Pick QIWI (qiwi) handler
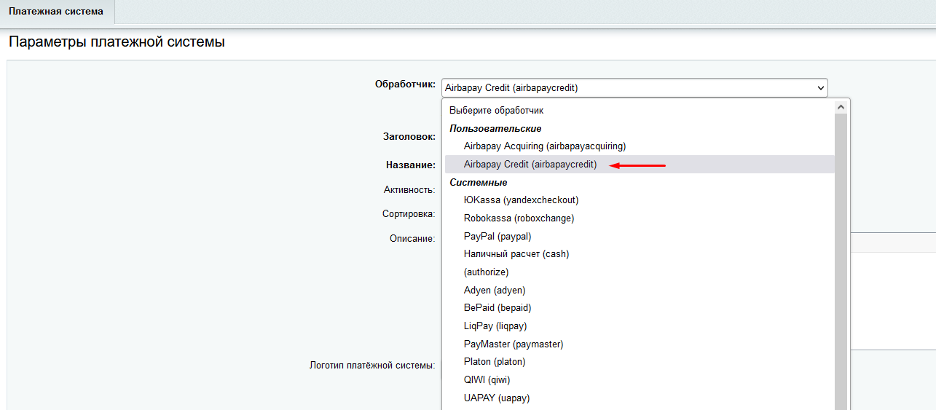The height and width of the screenshot is (410, 936). [x=639, y=380]
